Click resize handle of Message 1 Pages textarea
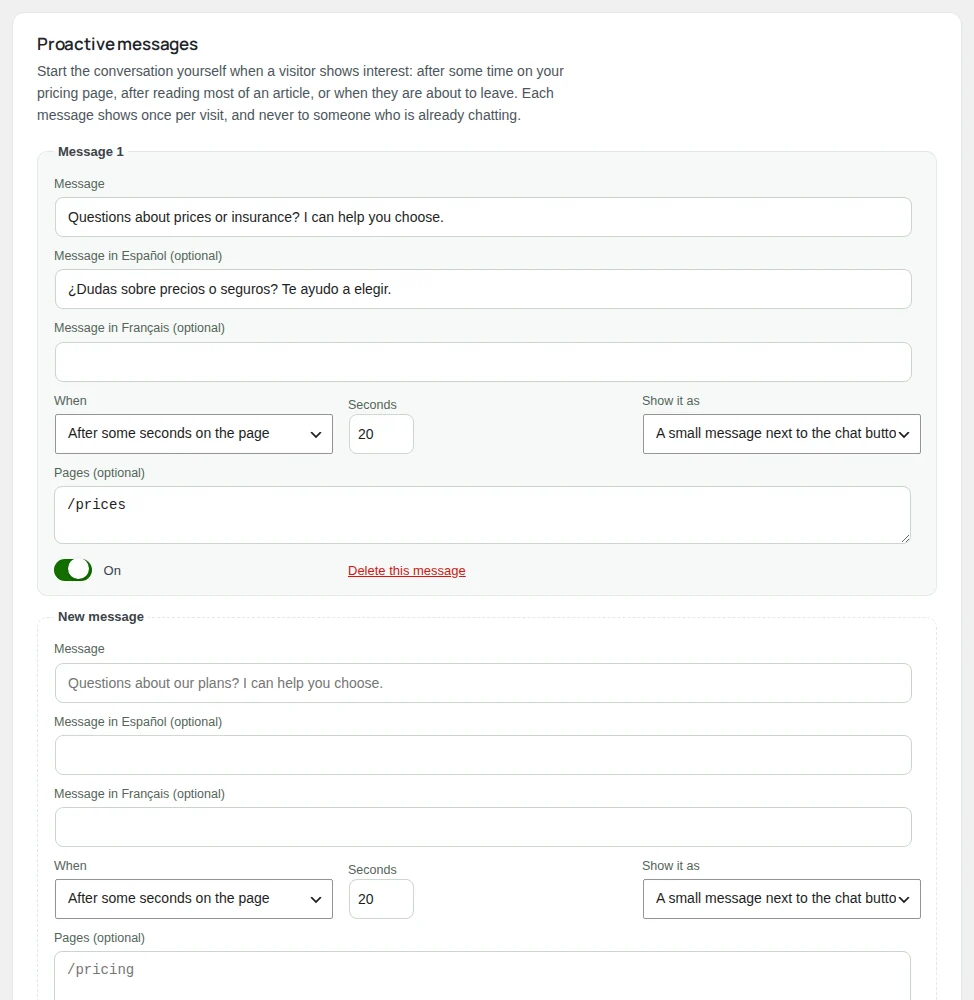The height and width of the screenshot is (1000, 974). [905, 538]
